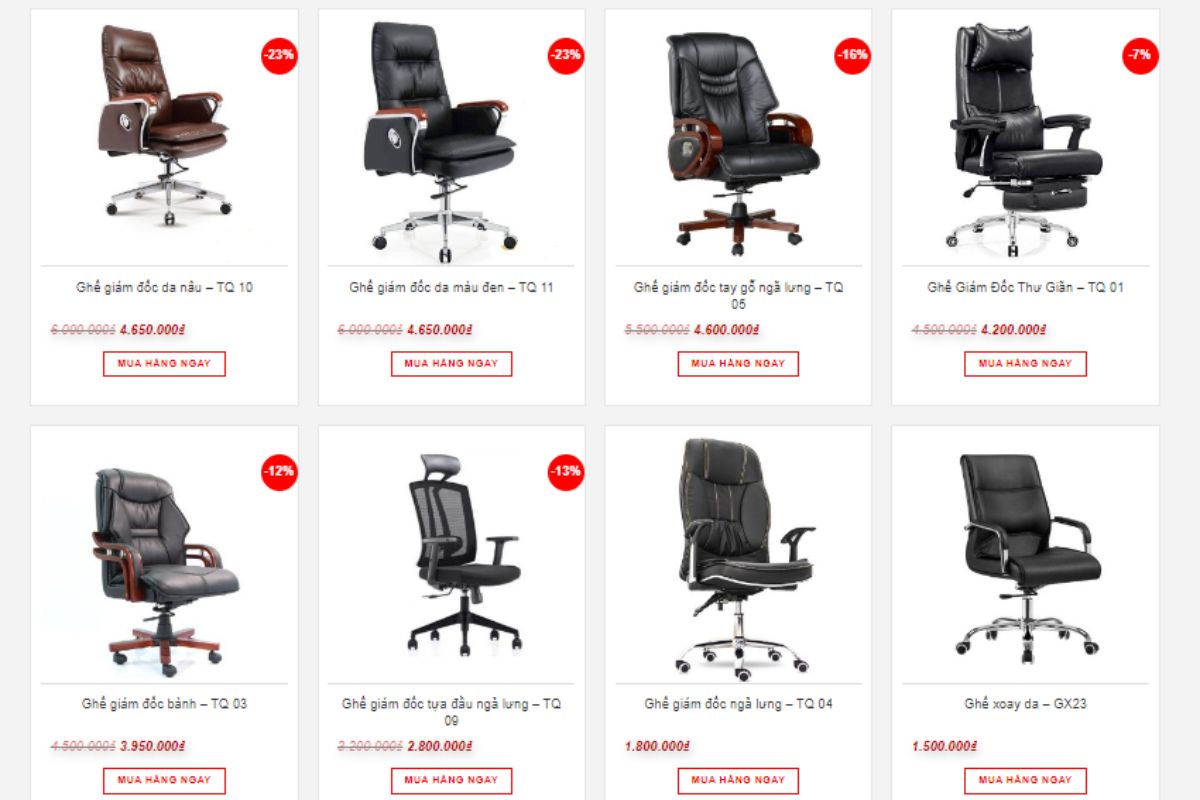Click the -13% discount badge
Image resolution: width=1200 pixels, height=800 pixels.
pyautogui.click(x=566, y=471)
